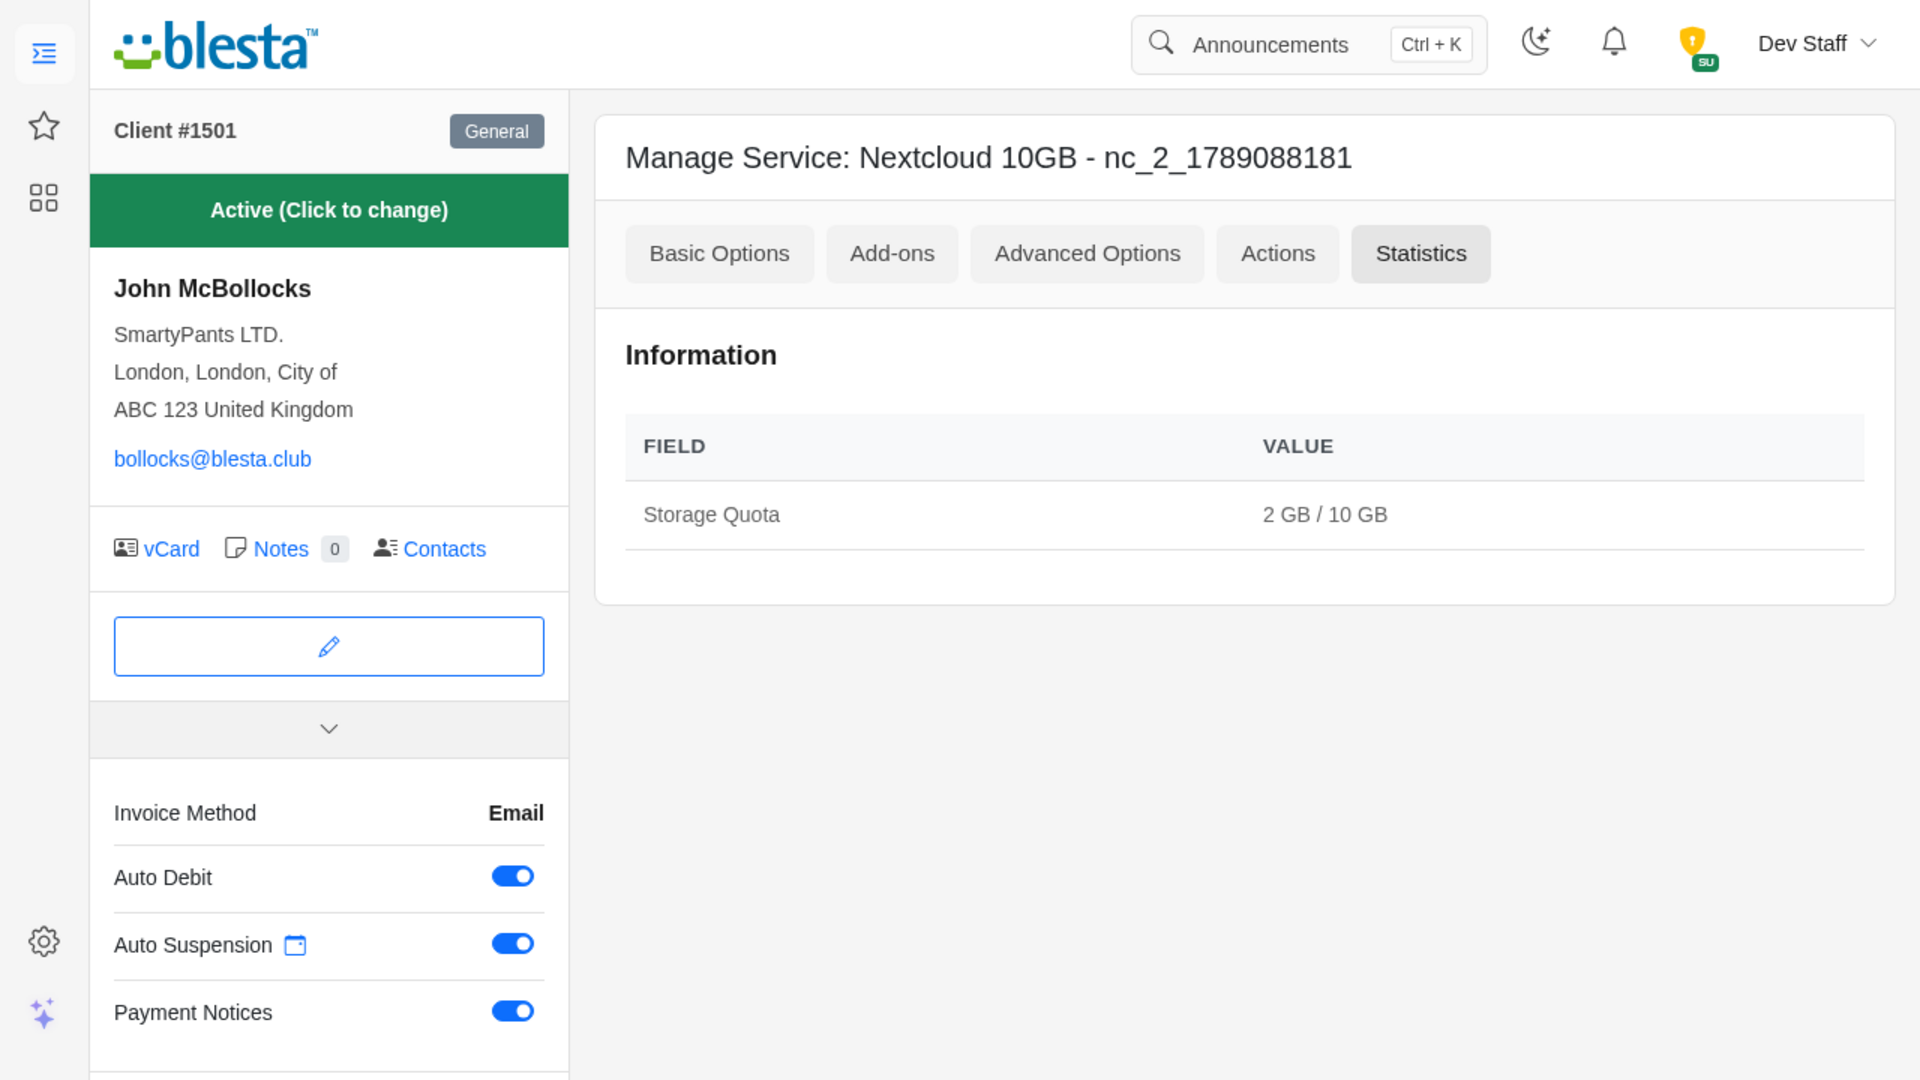
Task: Open bollocks@blesta.club email link
Action: 213,459
